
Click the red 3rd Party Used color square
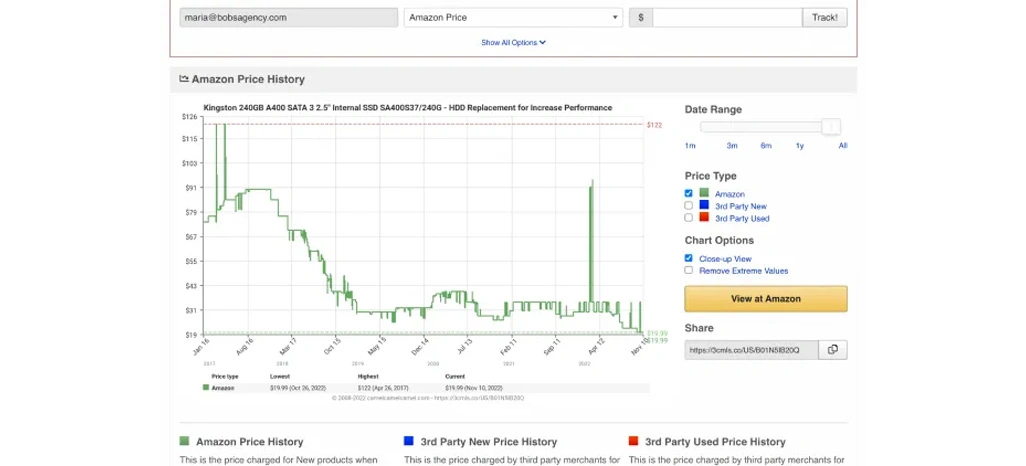704,217
